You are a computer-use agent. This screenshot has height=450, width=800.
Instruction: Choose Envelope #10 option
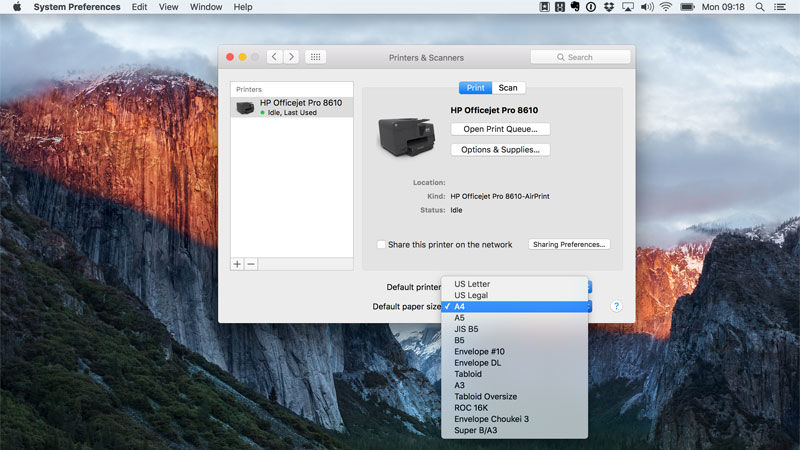pos(514,351)
